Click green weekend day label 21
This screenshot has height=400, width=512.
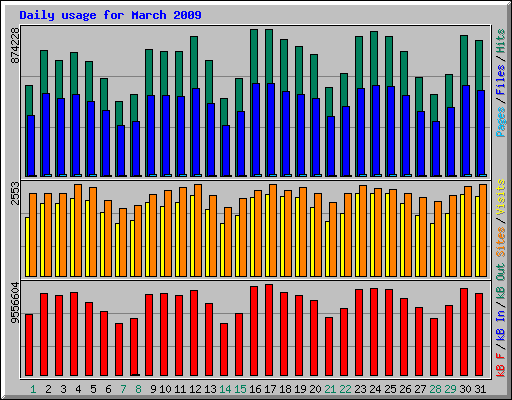coord(330,389)
